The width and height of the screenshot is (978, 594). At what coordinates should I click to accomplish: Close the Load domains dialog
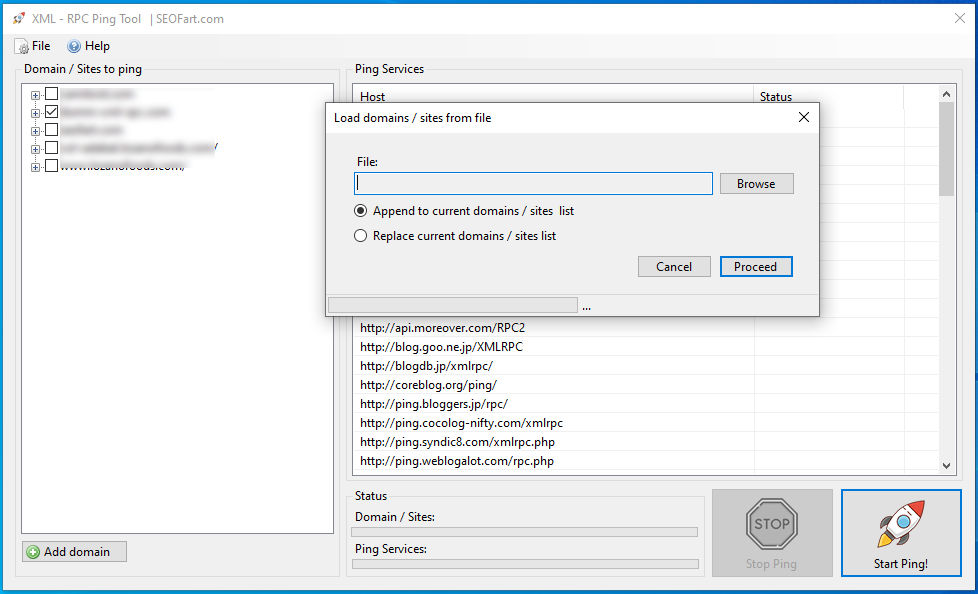click(x=803, y=118)
